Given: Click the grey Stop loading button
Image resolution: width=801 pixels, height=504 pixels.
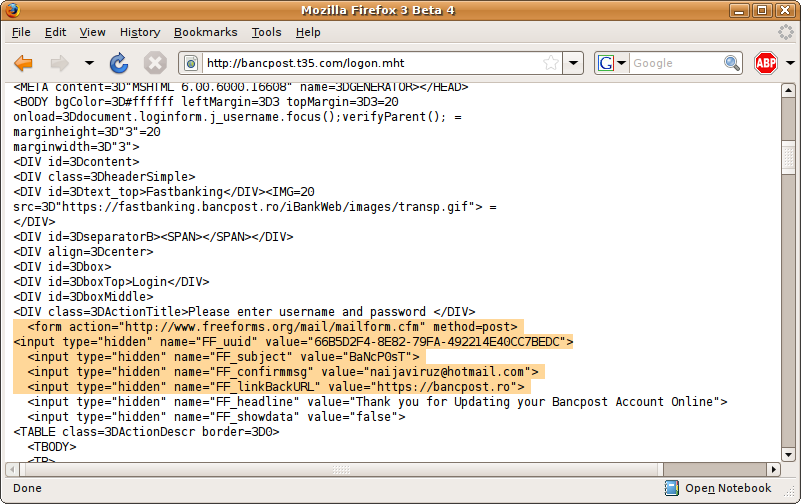Looking at the screenshot, I should pos(155,63).
